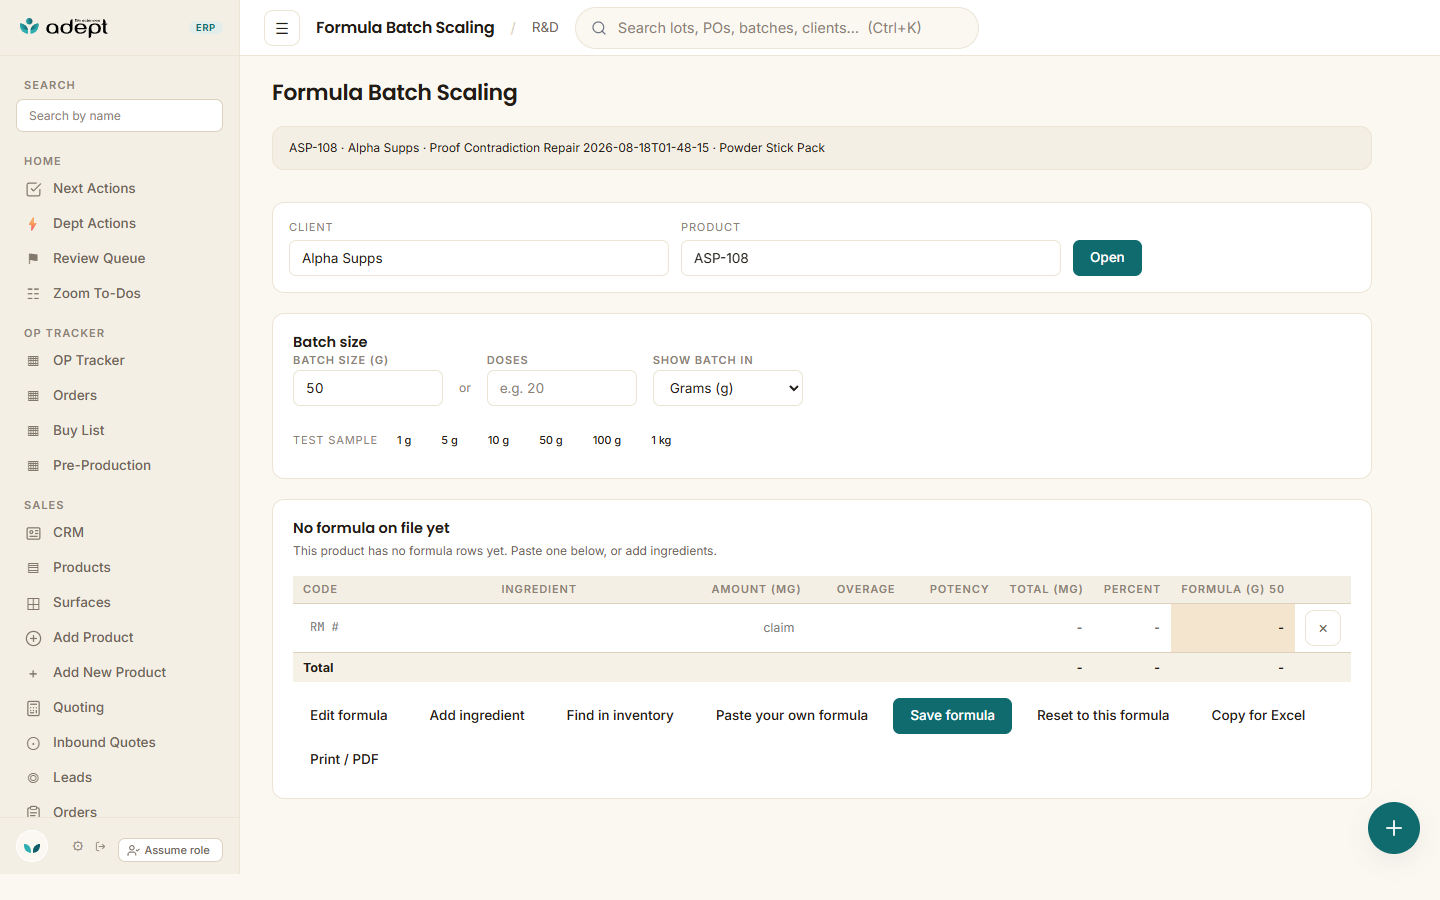This screenshot has height=900, width=1440.
Task: Toggle the sidebar hamburger menu button
Action: click(x=282, y=28)
